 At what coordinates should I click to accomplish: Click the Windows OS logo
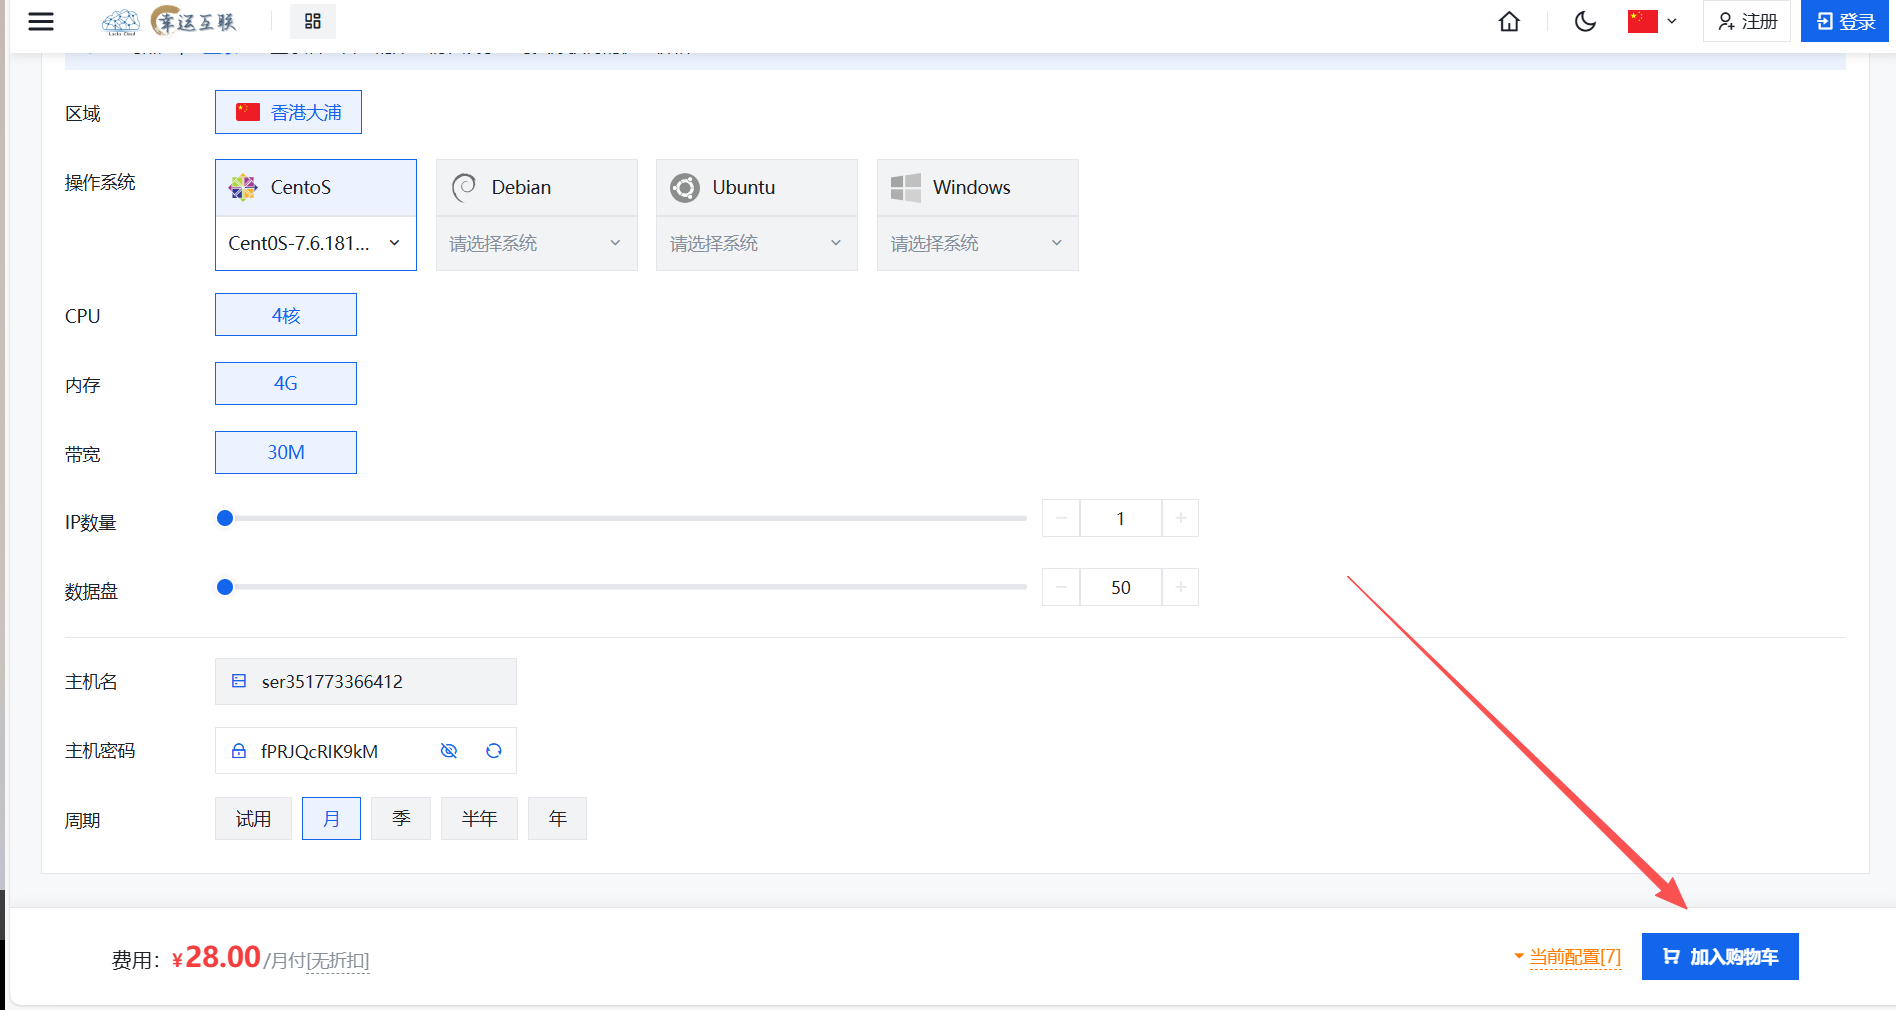tap(906, 187)
